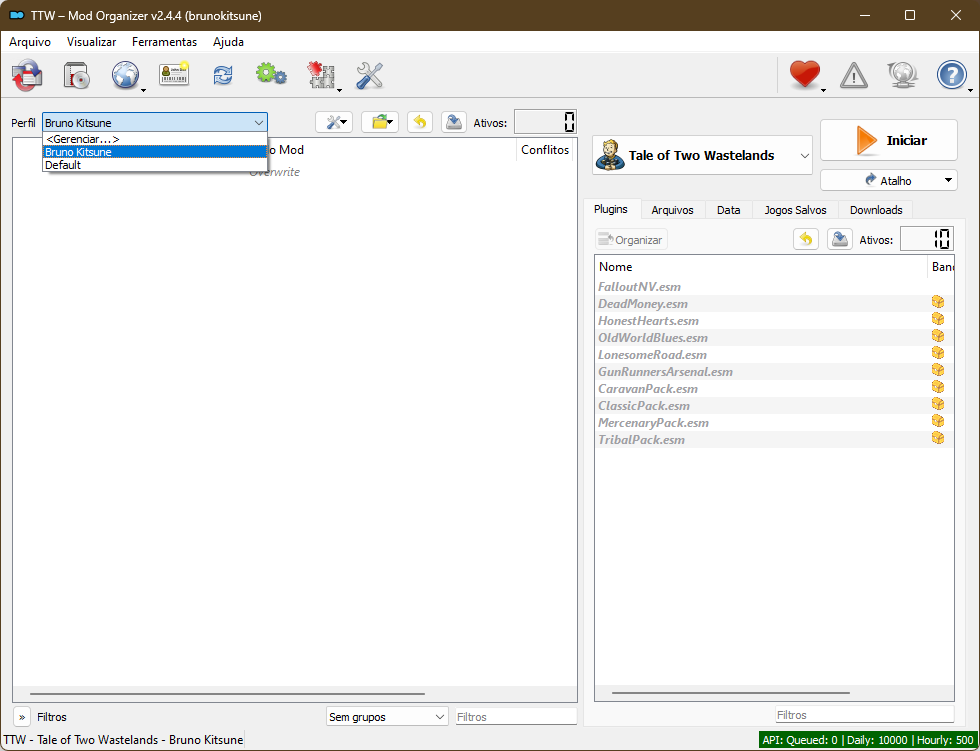Viewport: 980px width, 751px height.
Task: Switch to the Data tab
Action: point(729,210)
